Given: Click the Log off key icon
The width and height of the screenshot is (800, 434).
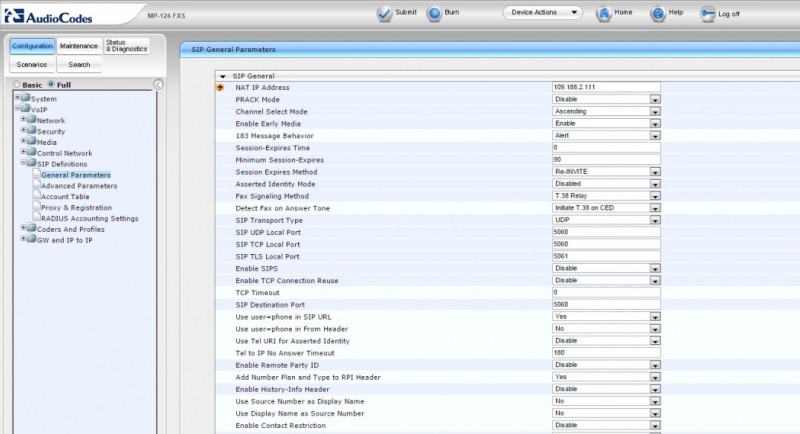Looking at the screenshot, I should coord(708,14).
